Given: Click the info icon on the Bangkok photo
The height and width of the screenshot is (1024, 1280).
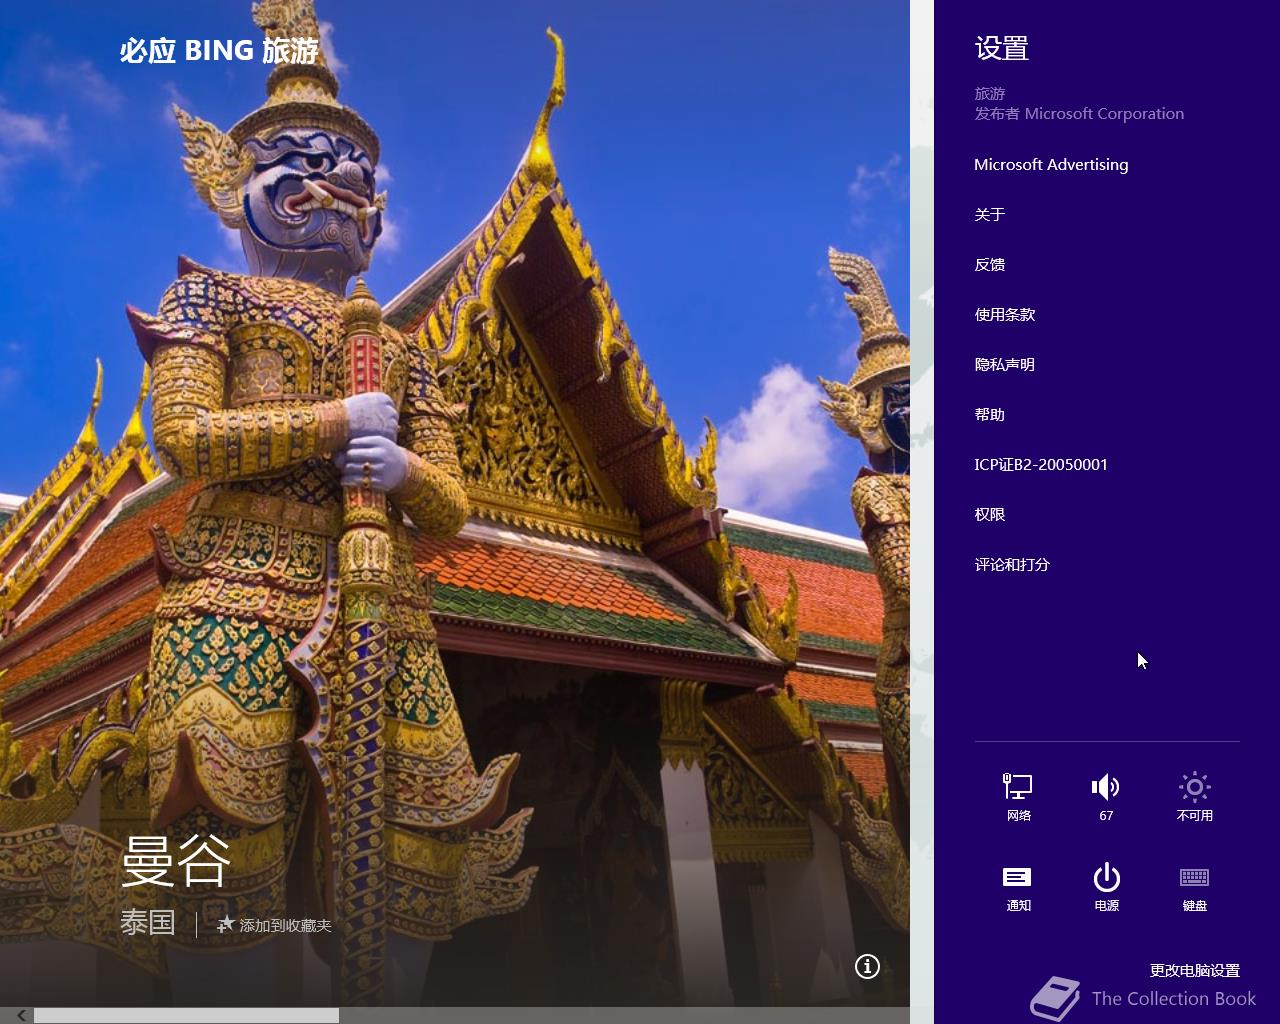Looking at the screenshot, I should click(x=867, y=966).
